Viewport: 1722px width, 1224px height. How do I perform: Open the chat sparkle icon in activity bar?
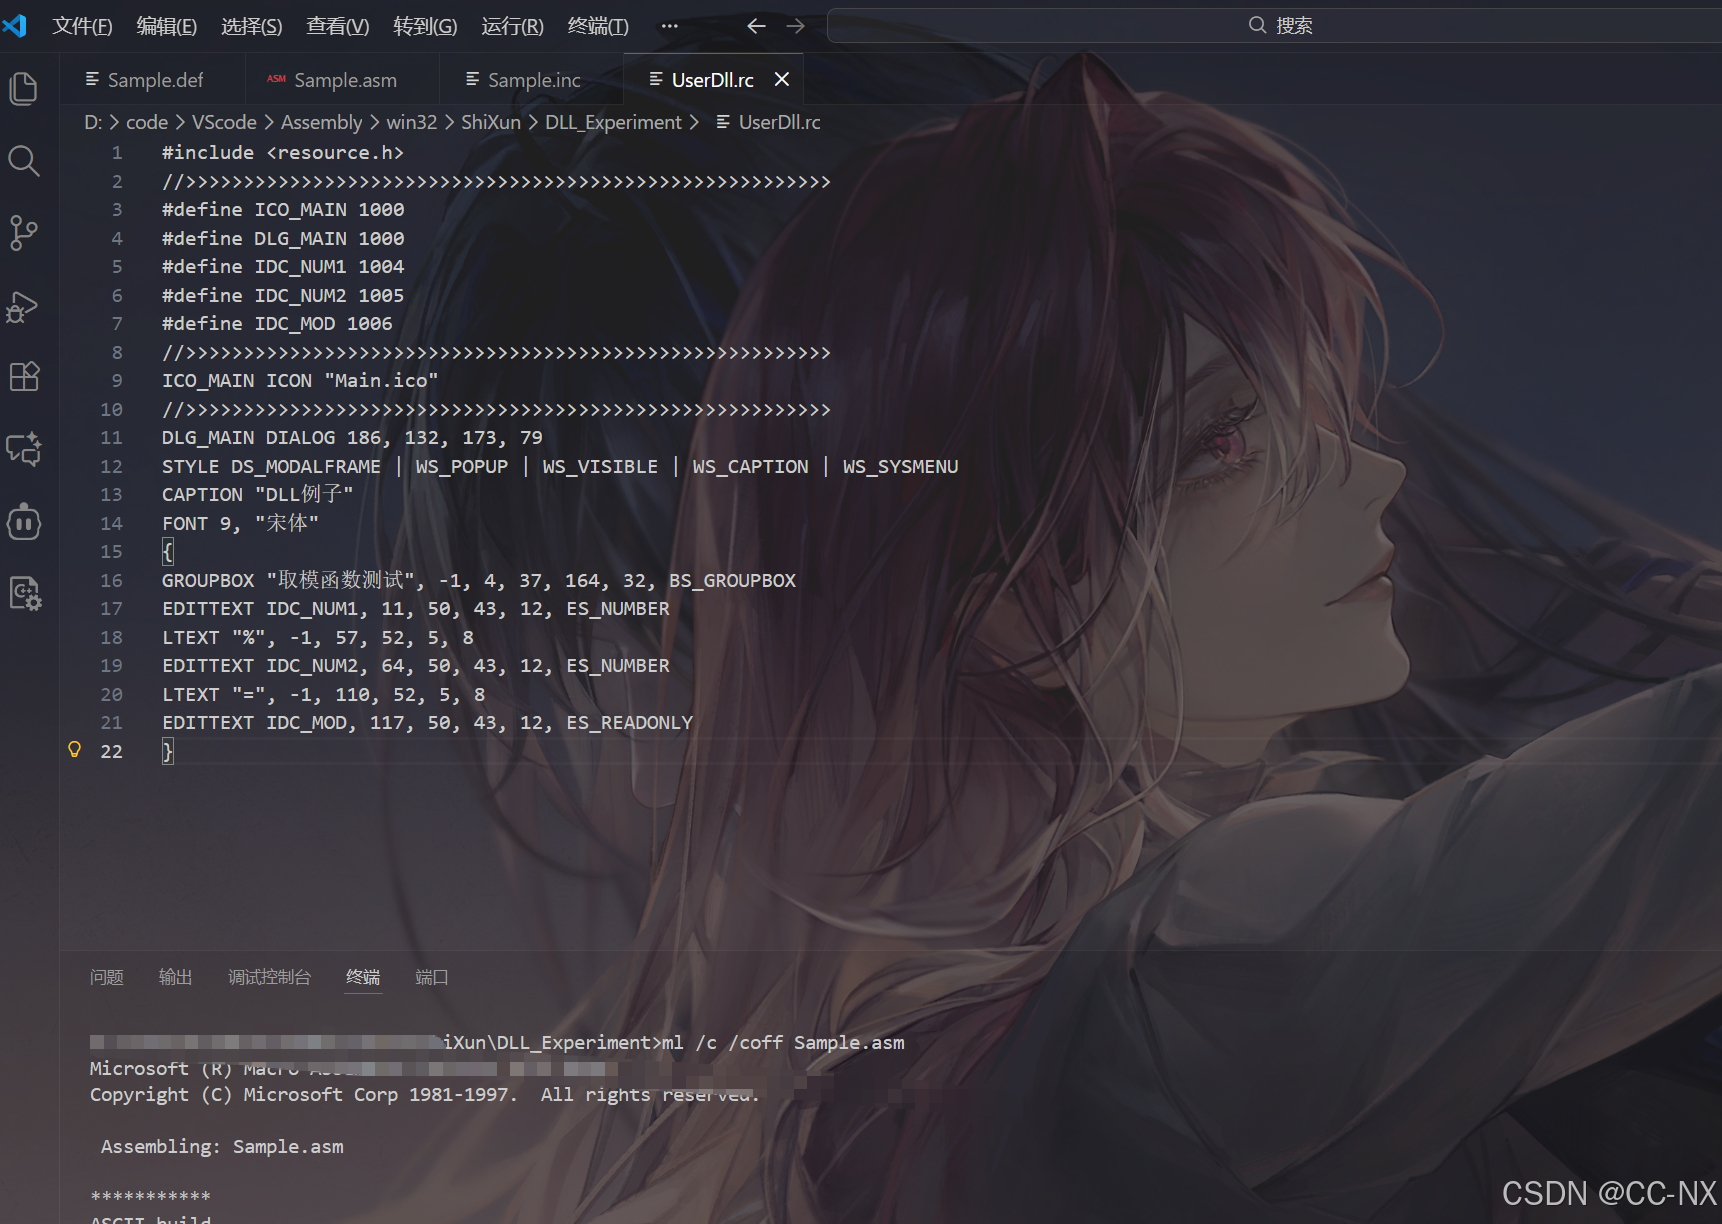(24, 449)
